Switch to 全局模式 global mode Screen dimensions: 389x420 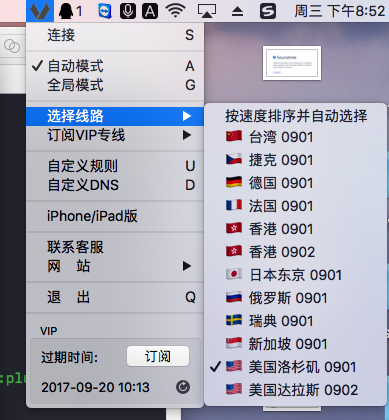pos(115,85)
